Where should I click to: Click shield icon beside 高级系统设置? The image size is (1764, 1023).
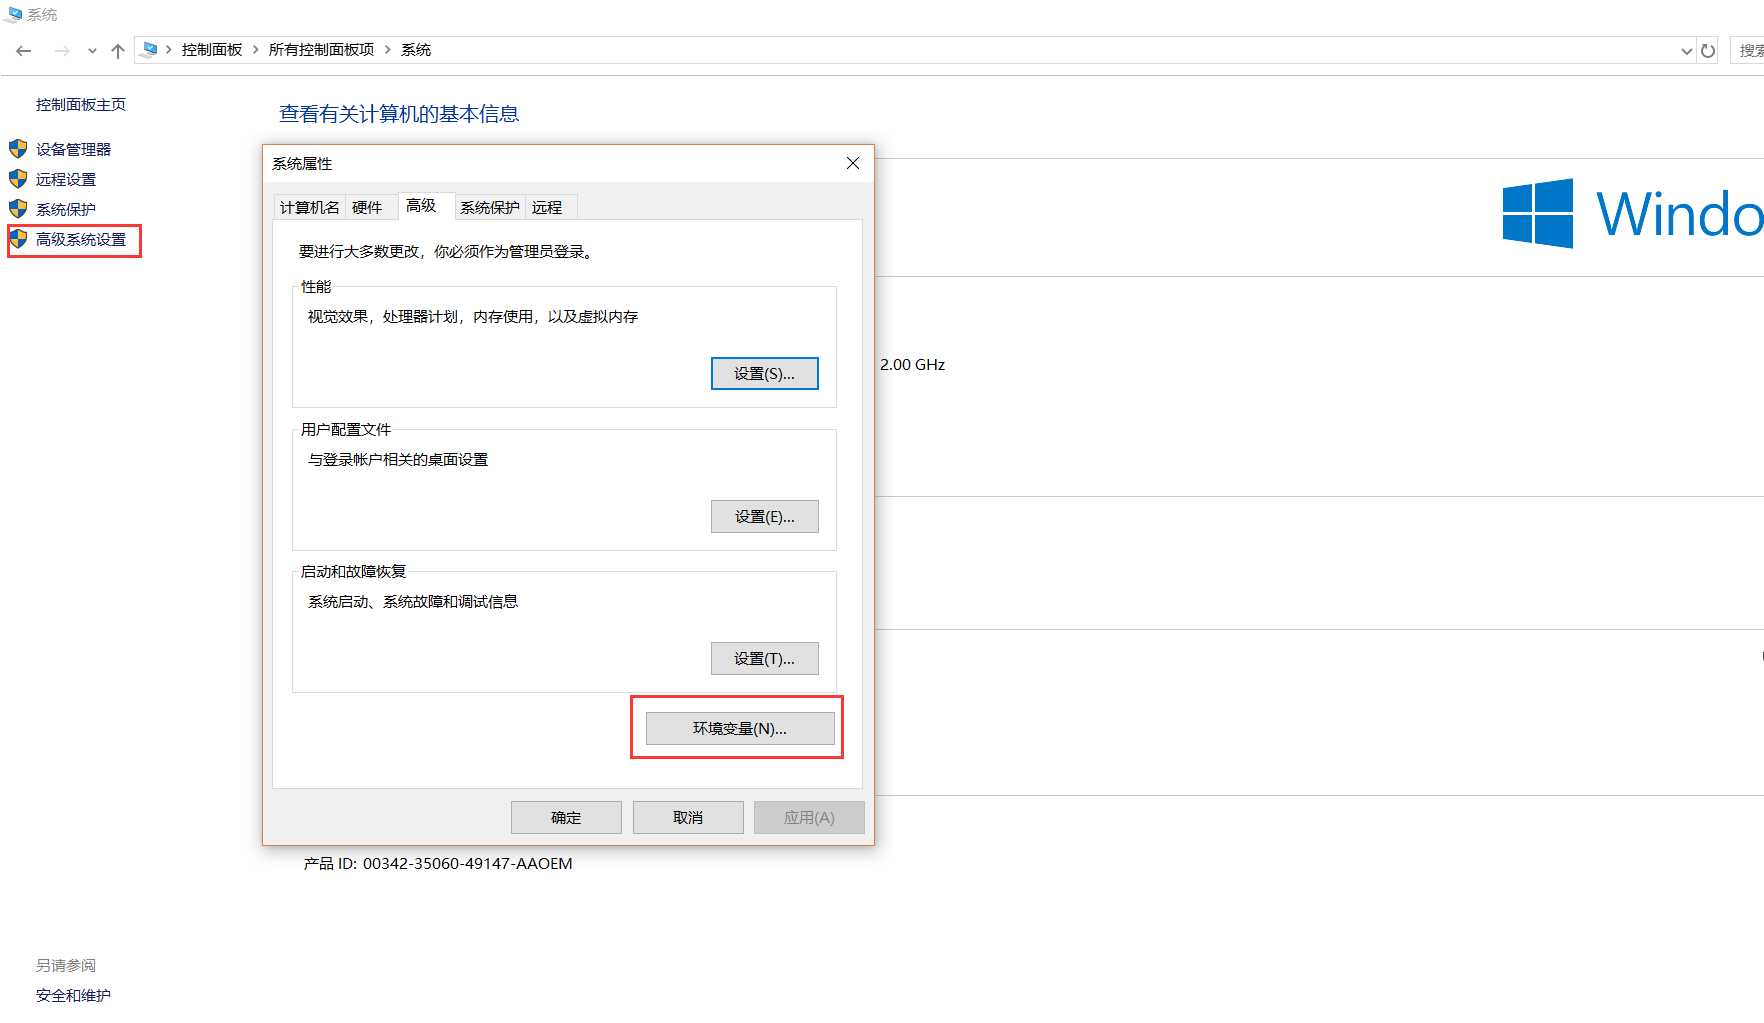pos(18,239)
